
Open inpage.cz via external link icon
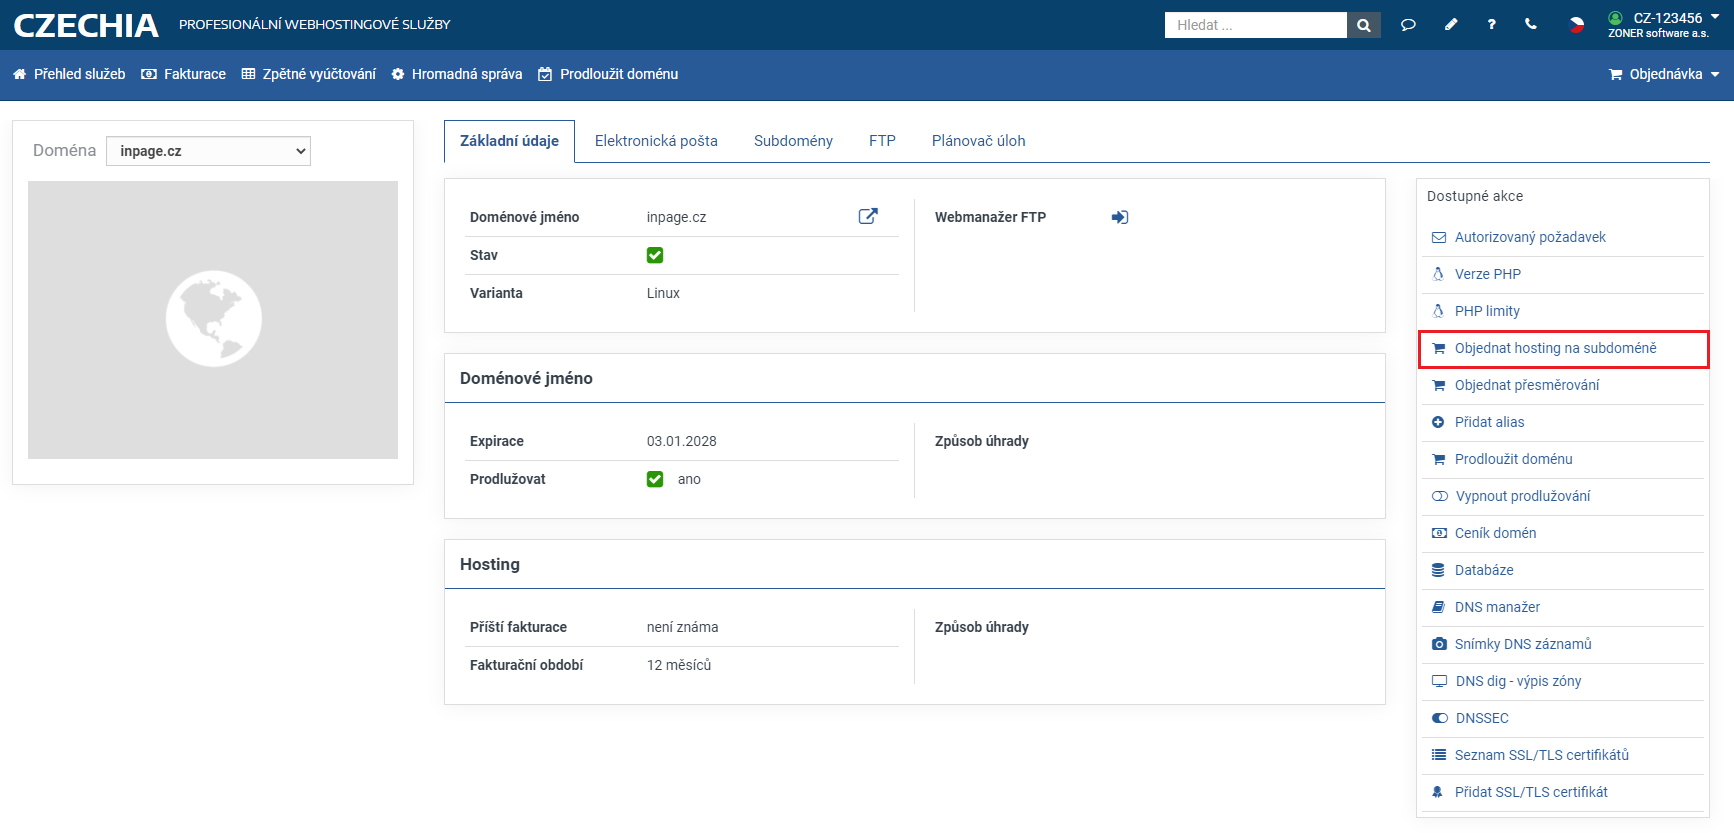click(x=868, y=216)
